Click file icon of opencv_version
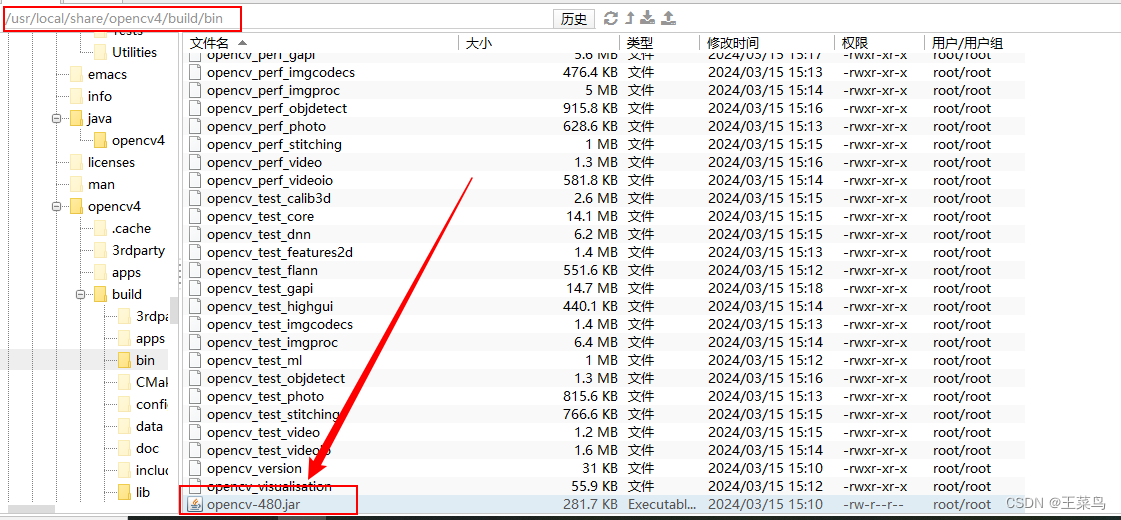Viewport: 1121px width, 520px height. 195,468
